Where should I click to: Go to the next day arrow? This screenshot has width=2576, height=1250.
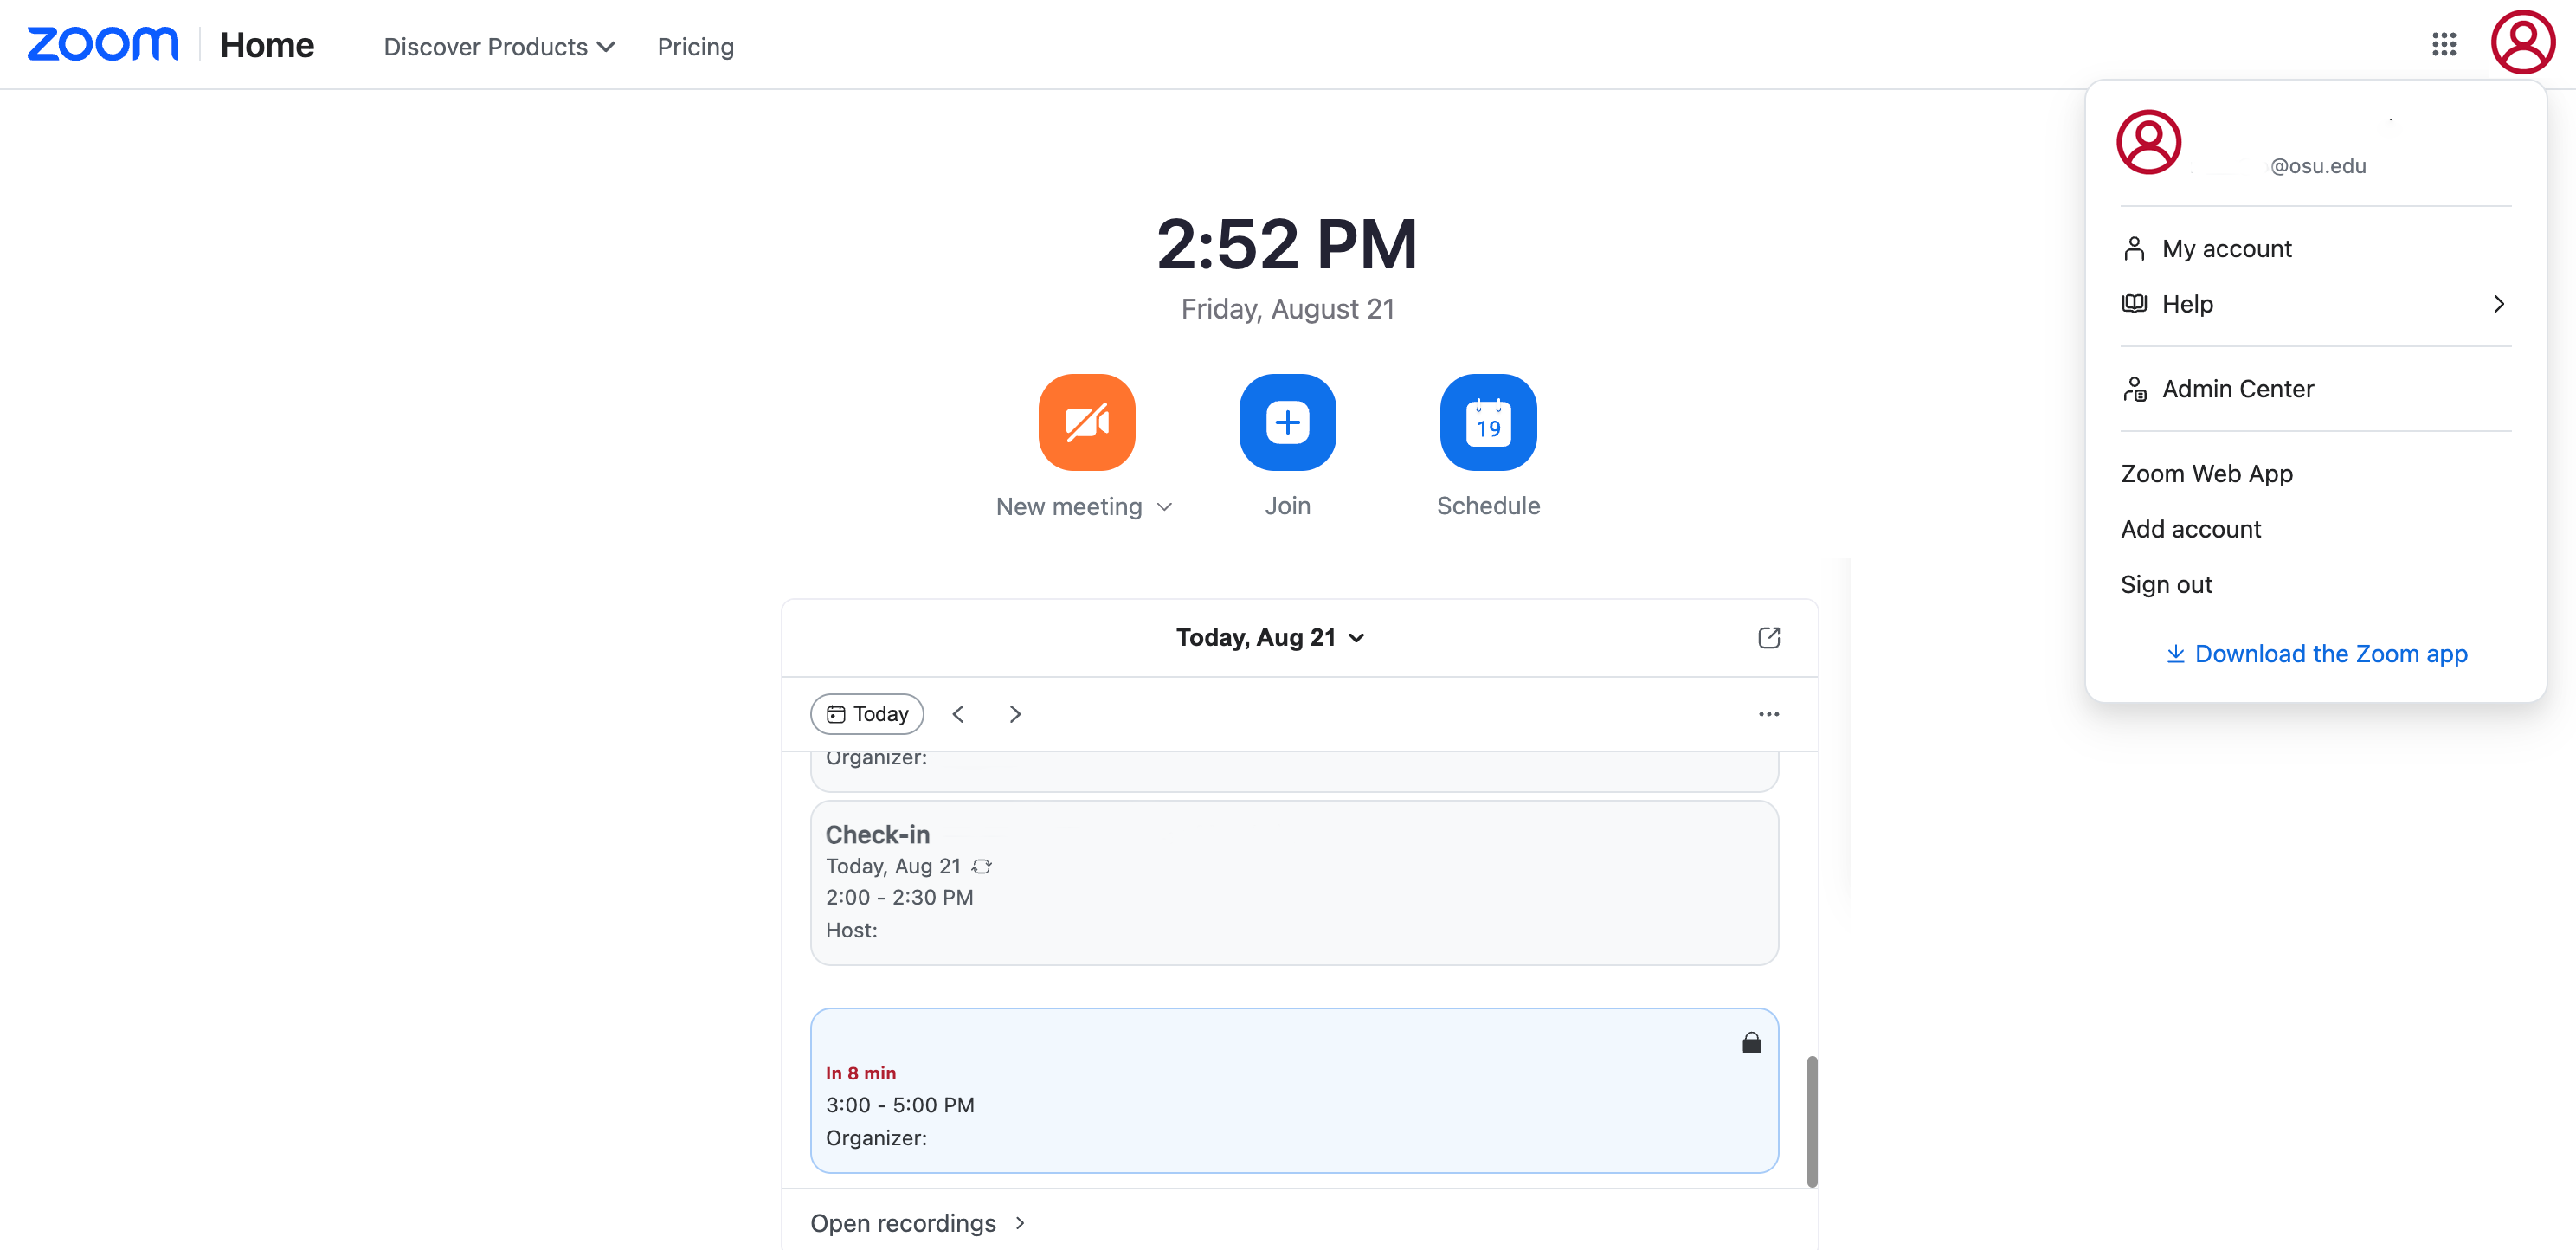pyautogui.click(x=1015, y=714)
